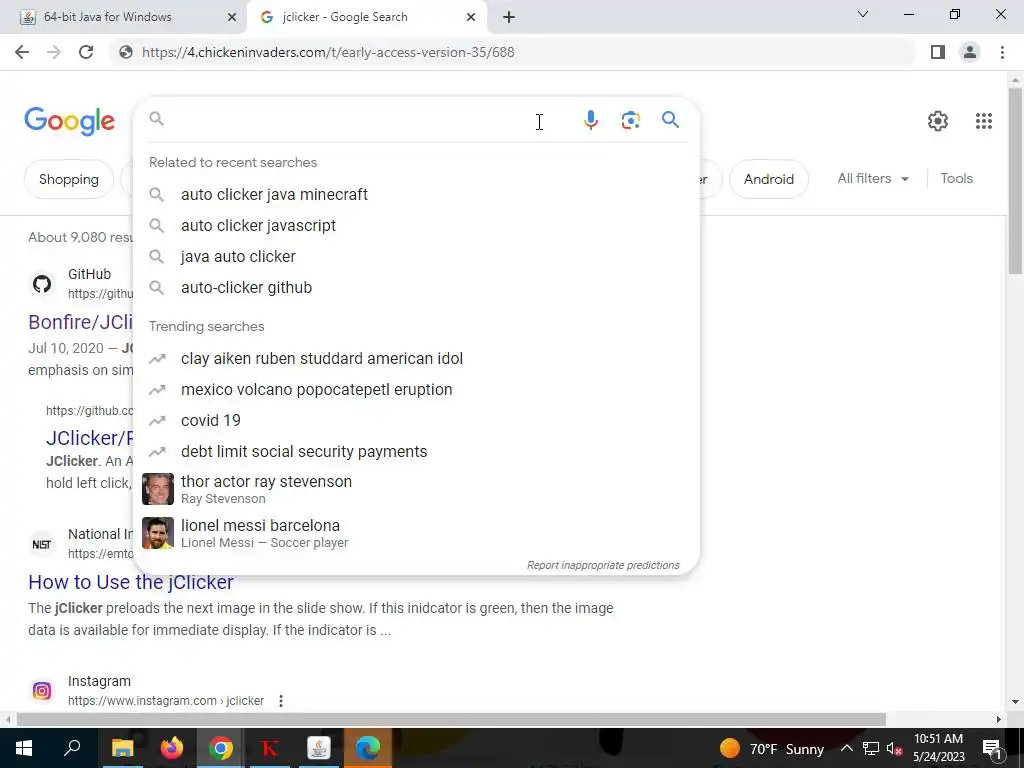The height and width of the screenshot is (768, 1024).
Task: Select thor actor ray stevenson suggestion
Action: pos(416,489)
